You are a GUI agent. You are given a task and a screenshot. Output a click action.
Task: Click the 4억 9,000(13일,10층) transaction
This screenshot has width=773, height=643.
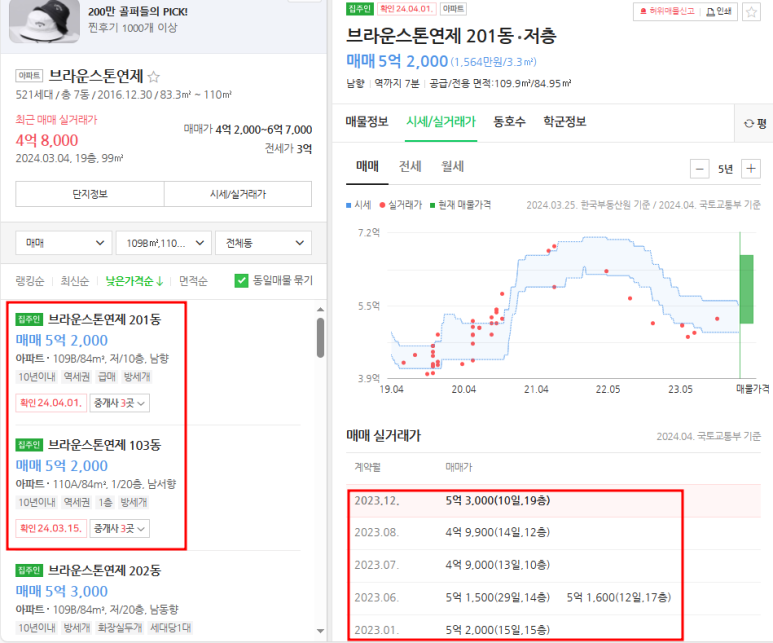pos(497,565)
